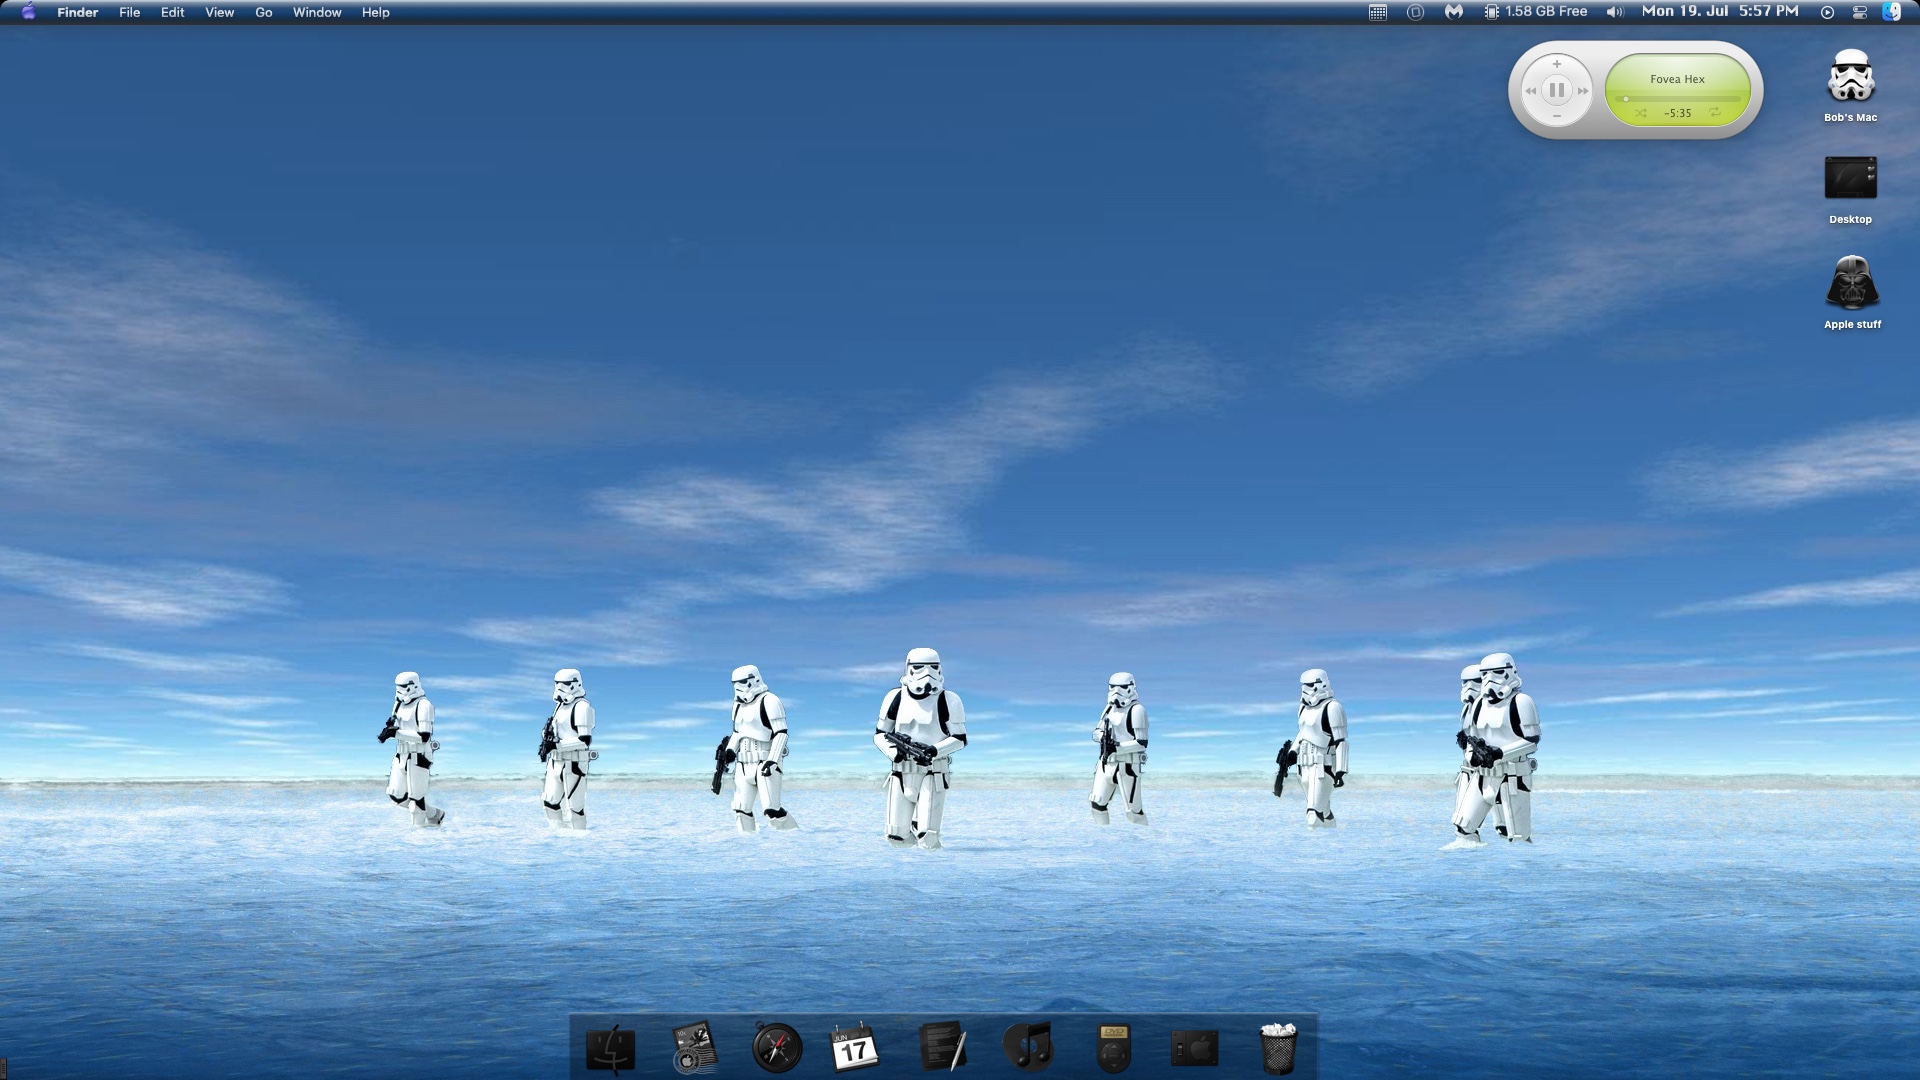Open the Window menu
1920x1080 pixels.
click(316, 12)
